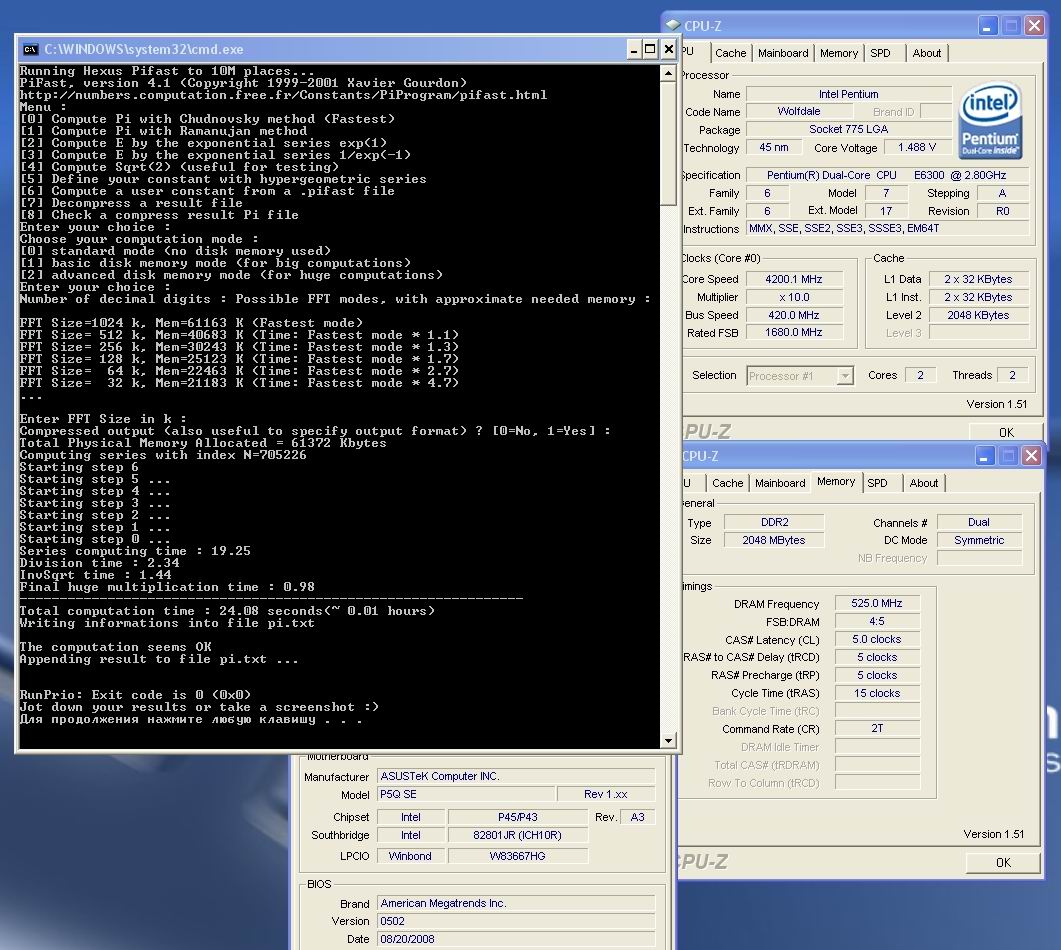Viewport: 1061px width, 950px height.
Task: Click the DC Mode value Symmetric
Action: point(979,540)
